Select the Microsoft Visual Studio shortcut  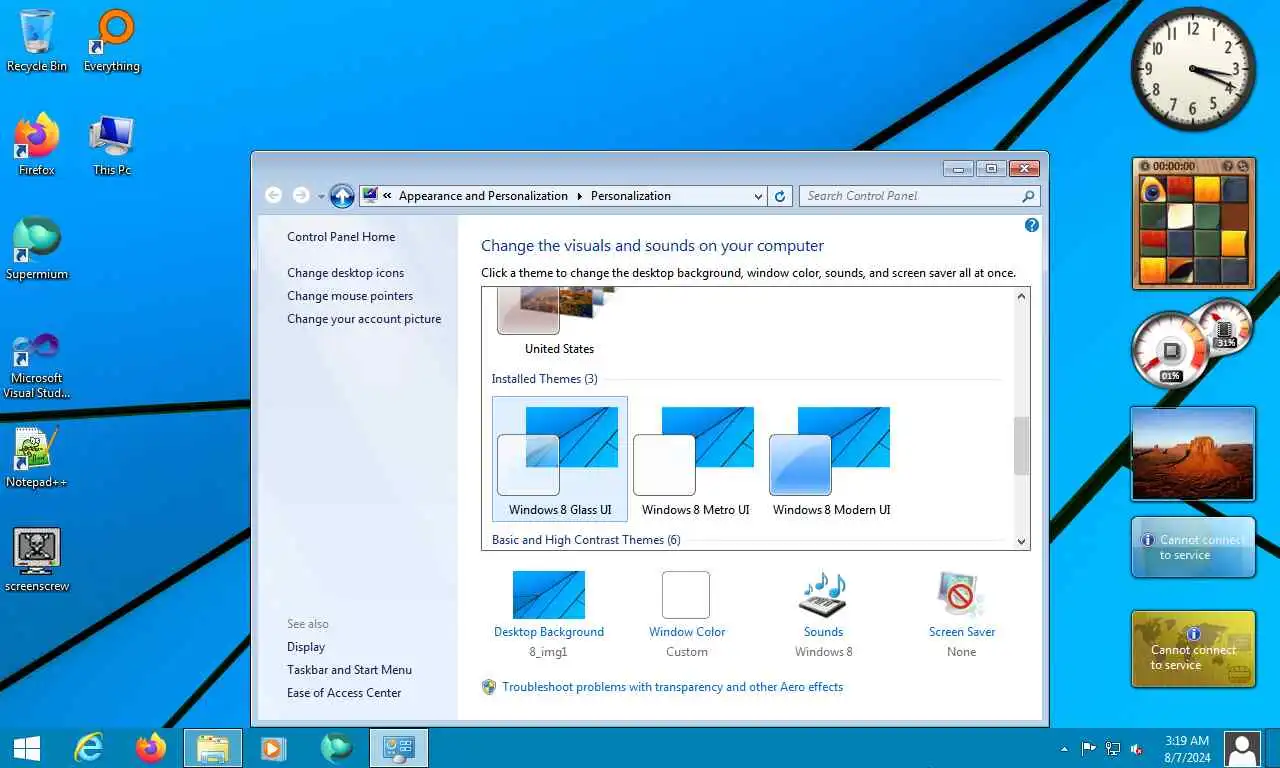click(37, 366)
